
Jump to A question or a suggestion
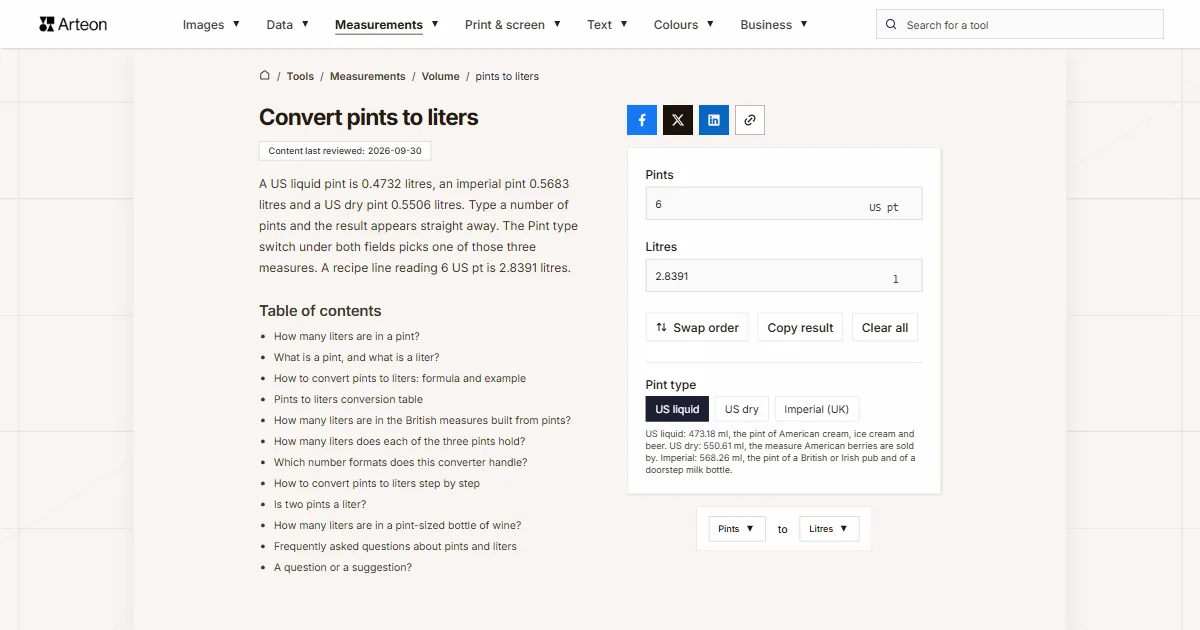coord(343,567)
